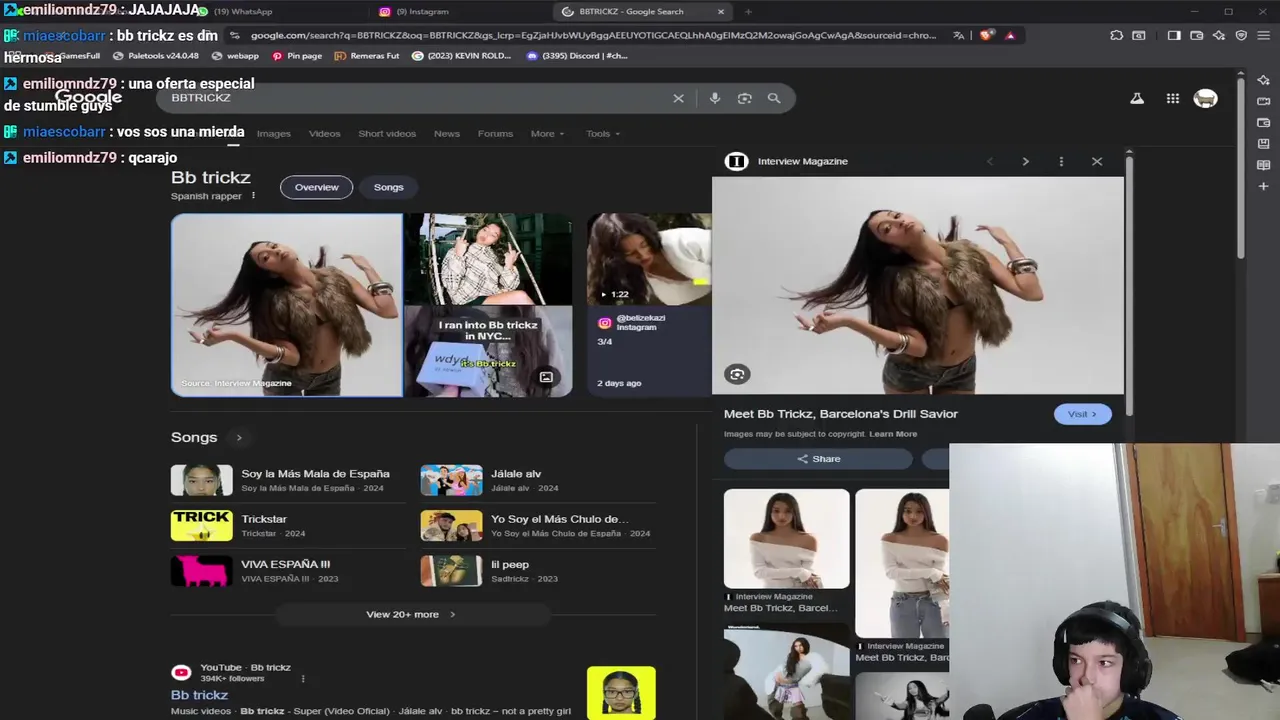Submit search with the magnifier icon
Image resolution: width=1280 pixels, height=720 pixels.
point(774,98)
